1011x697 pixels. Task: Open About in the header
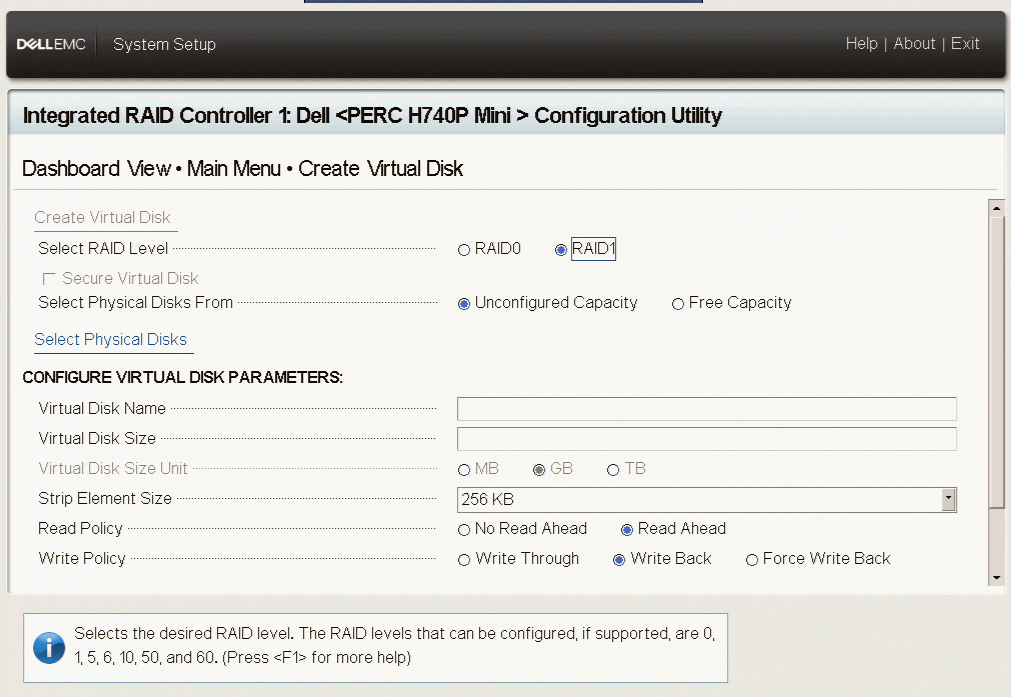[x=914, y=44]
